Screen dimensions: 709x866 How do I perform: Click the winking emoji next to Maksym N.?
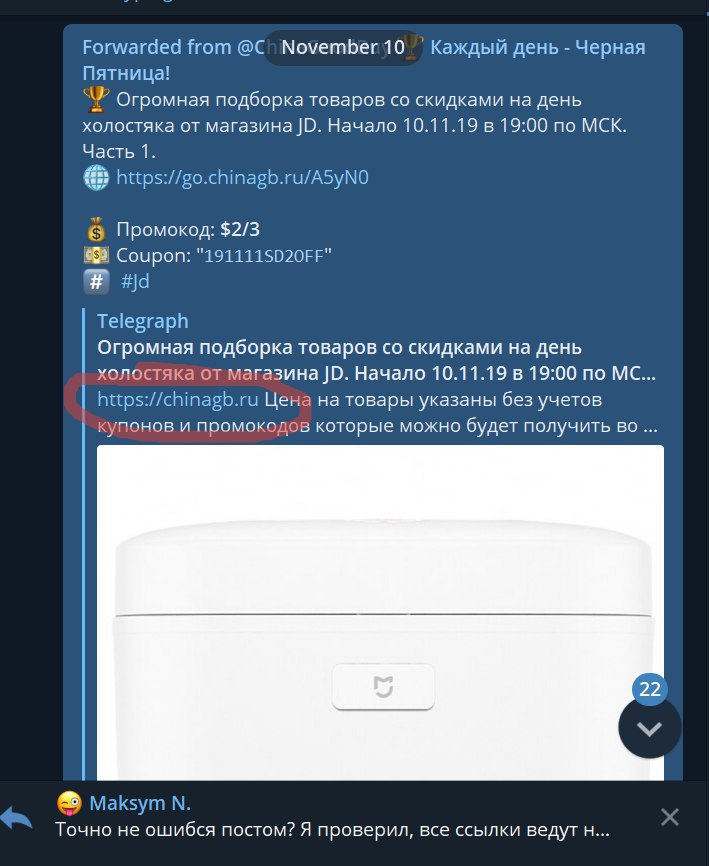tap(69, 803)
